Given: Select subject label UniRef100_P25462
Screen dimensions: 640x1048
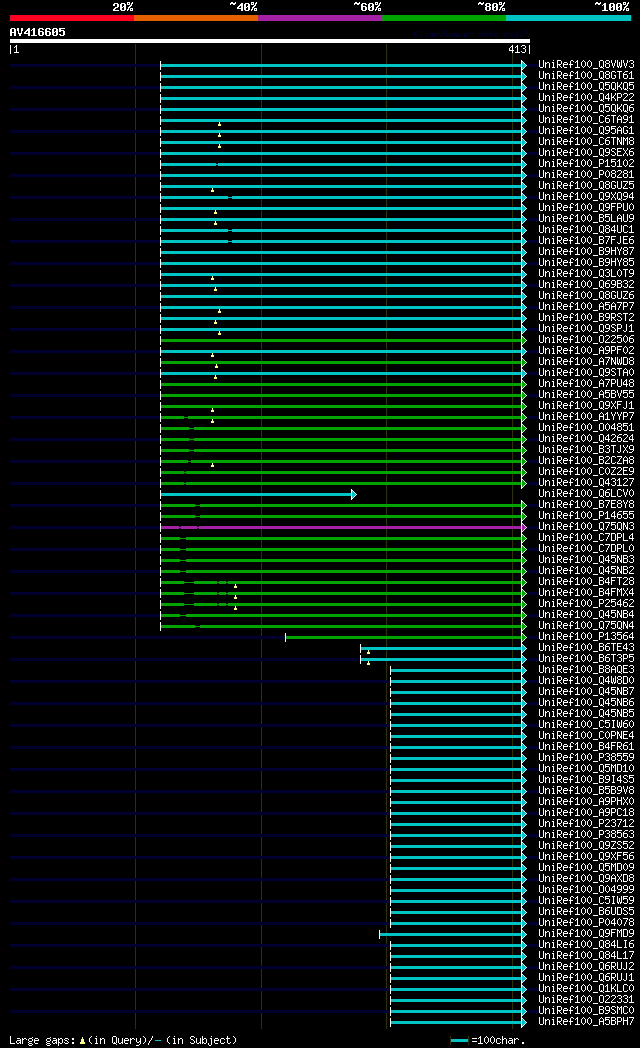Looking at the screenshot, I should pos(586,604).
